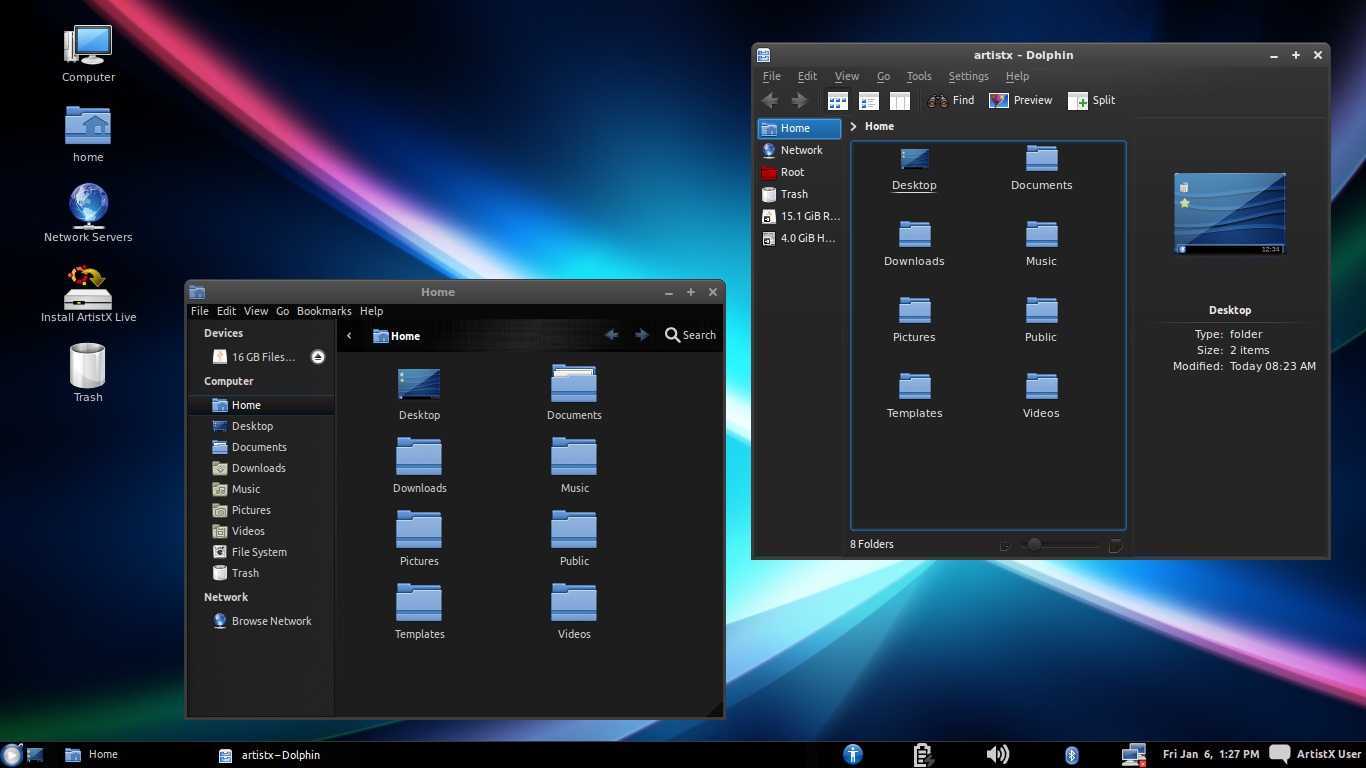Open the Bookmarks menu in Home window
This screenshot has width=1366, height=768.
pos(324,311)
